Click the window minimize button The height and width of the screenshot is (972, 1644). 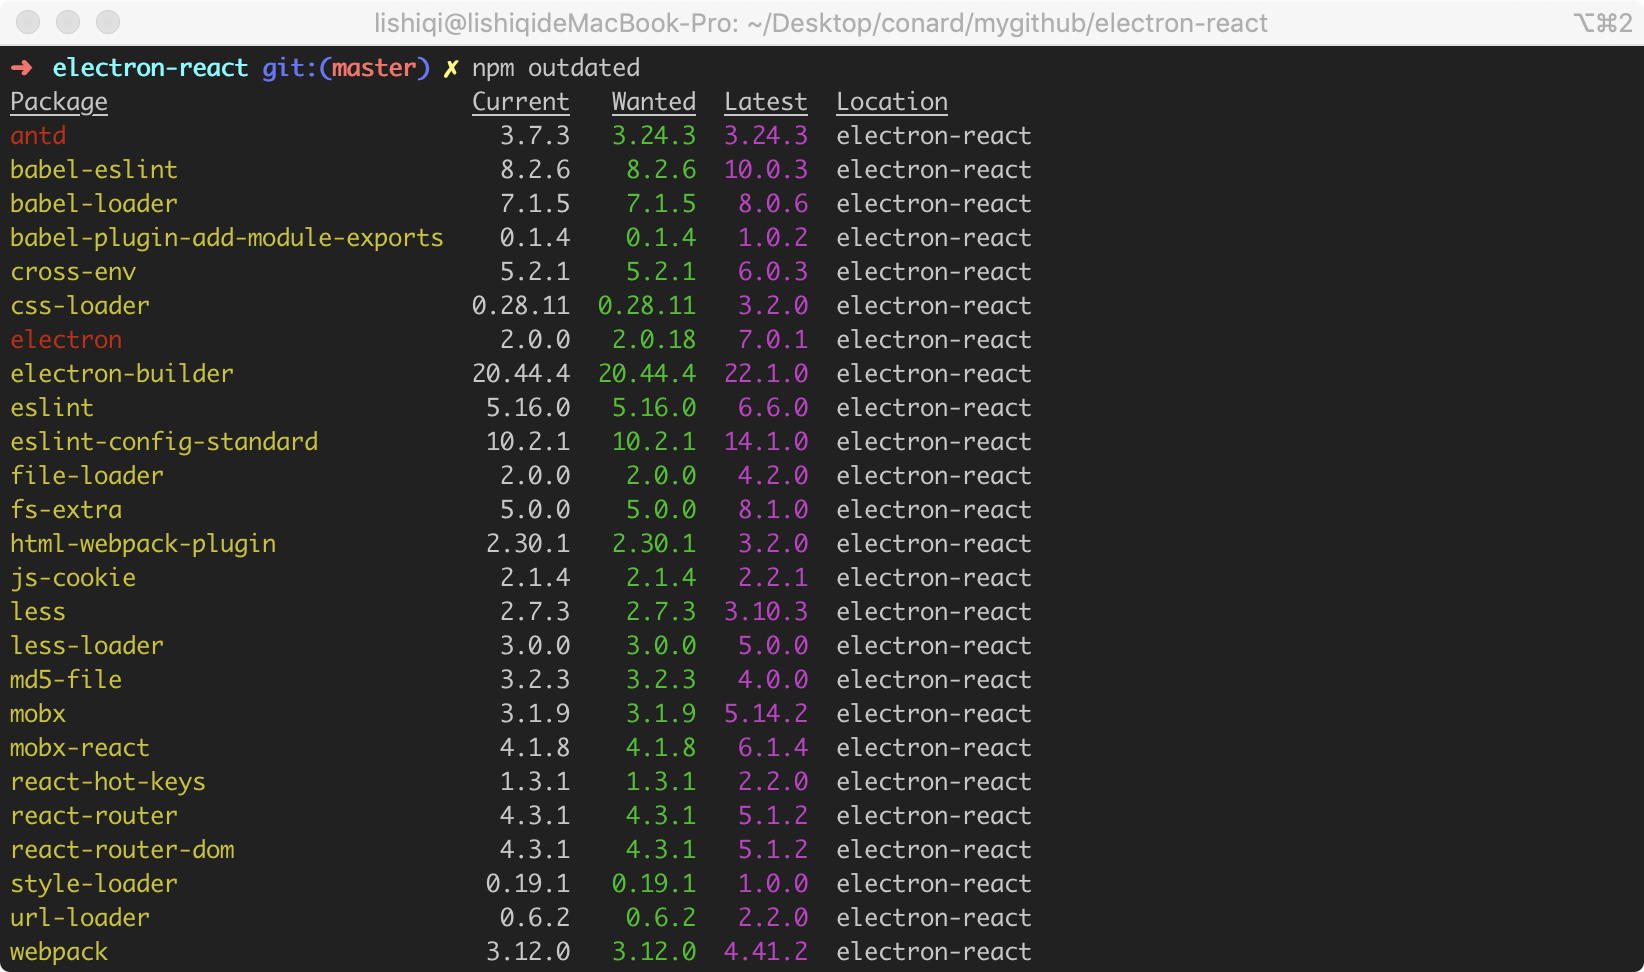click(x=68, y=22)
